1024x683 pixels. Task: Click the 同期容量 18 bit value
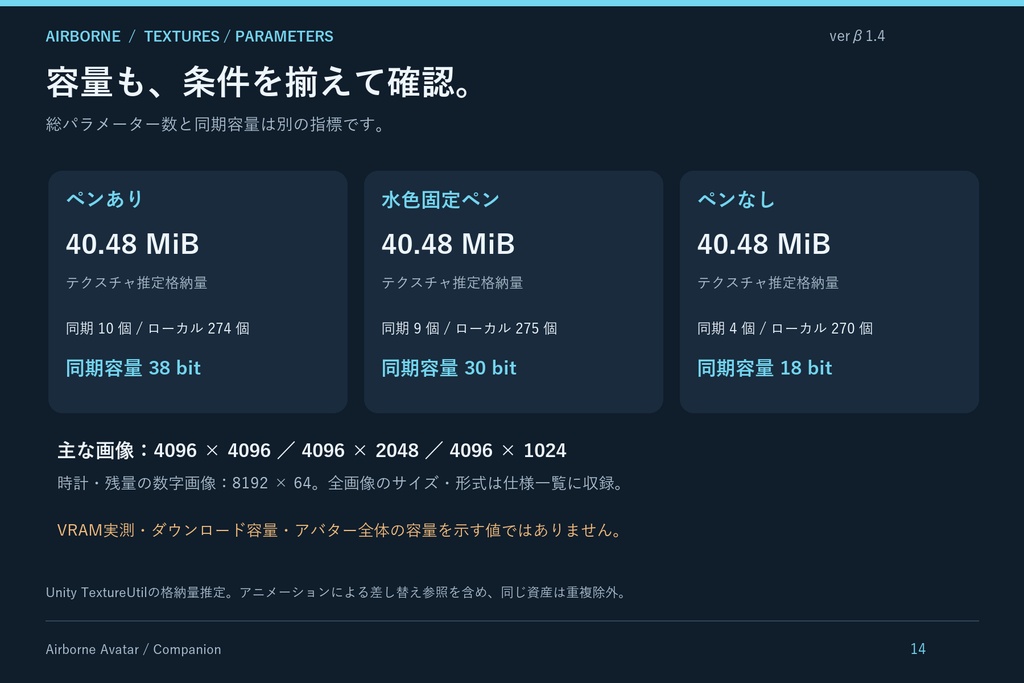tap(765, 368)
